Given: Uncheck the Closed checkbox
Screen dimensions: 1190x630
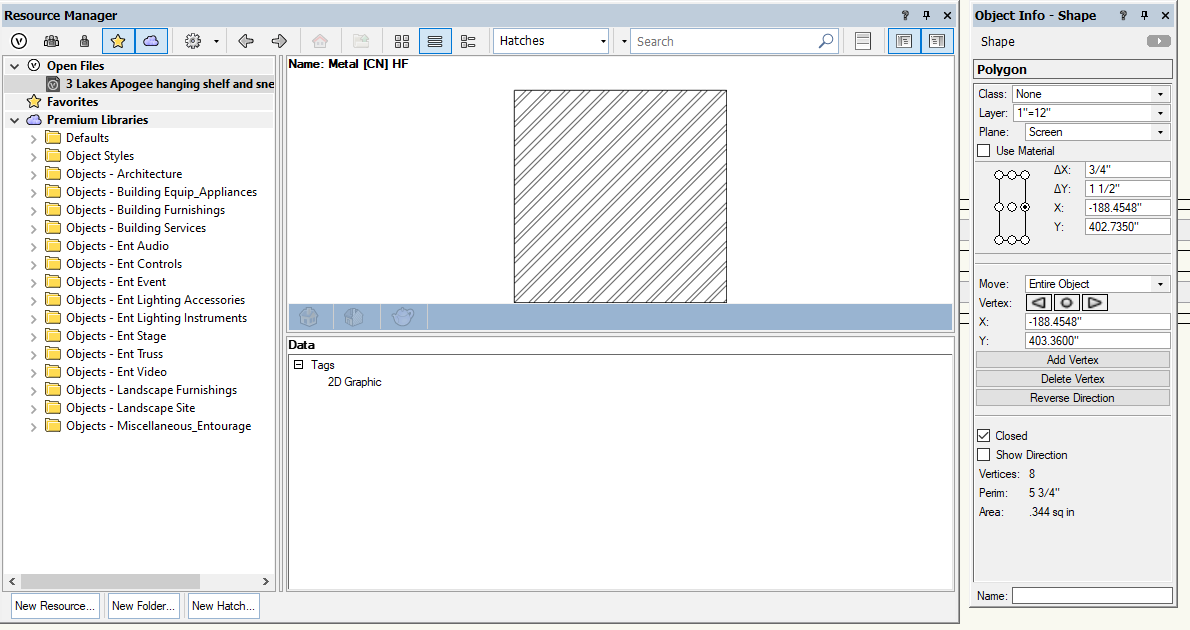Looking at the screenshot, I should pos(984,436).
